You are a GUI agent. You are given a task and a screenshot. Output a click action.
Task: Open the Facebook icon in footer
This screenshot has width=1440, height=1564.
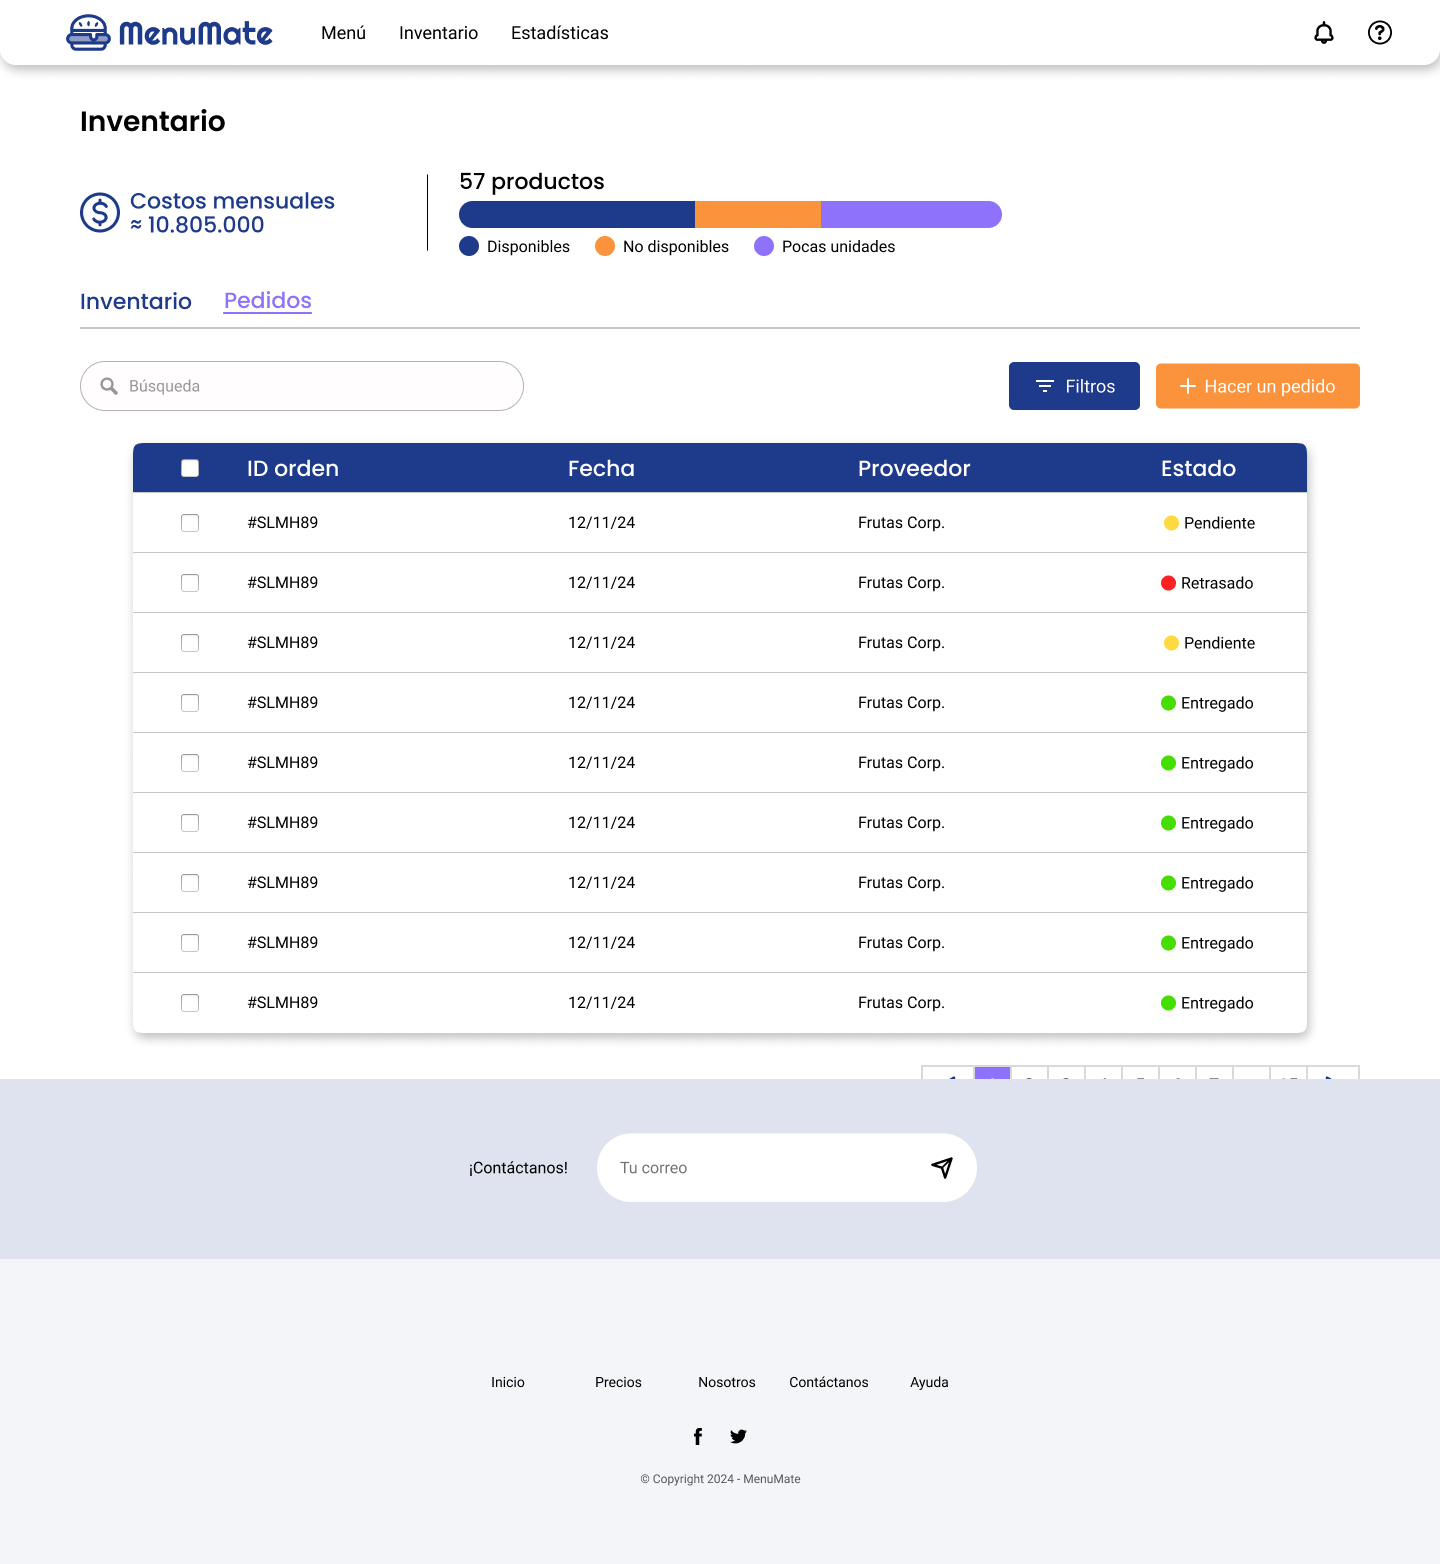(x=698, y=1436)
